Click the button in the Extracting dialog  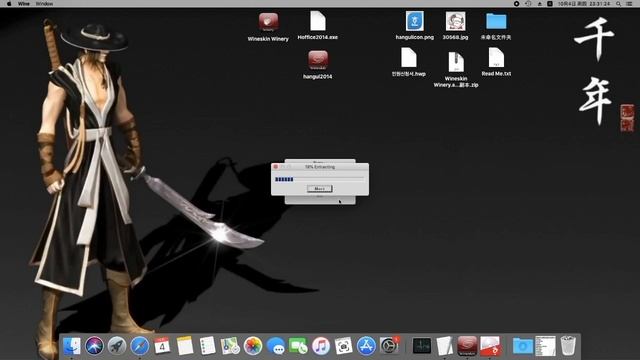point(320,189)
